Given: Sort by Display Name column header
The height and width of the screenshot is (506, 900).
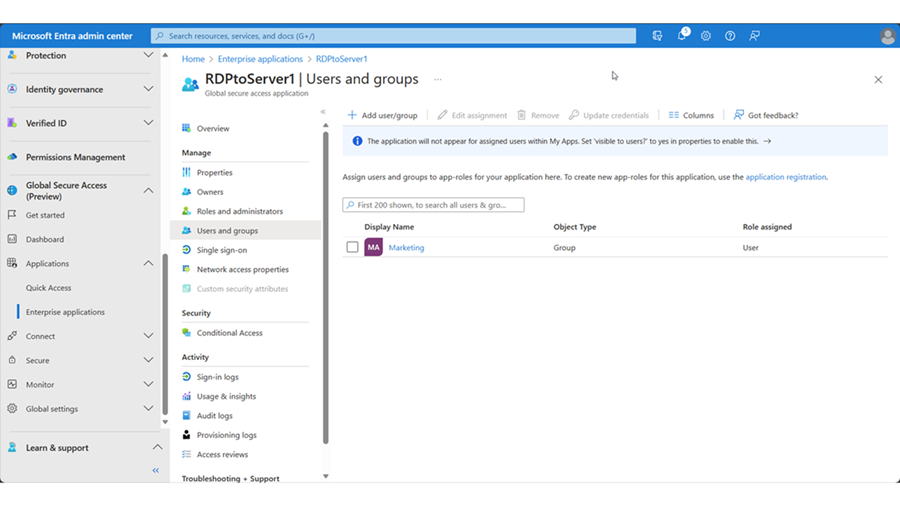Looking at the screenshot, I should (x=389, y=227).
